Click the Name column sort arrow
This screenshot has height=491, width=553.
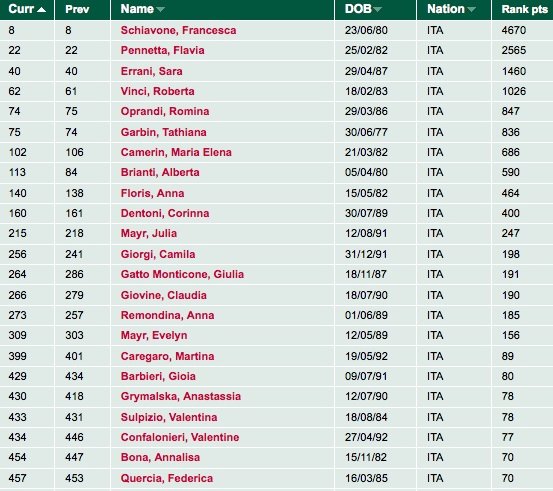160,10
